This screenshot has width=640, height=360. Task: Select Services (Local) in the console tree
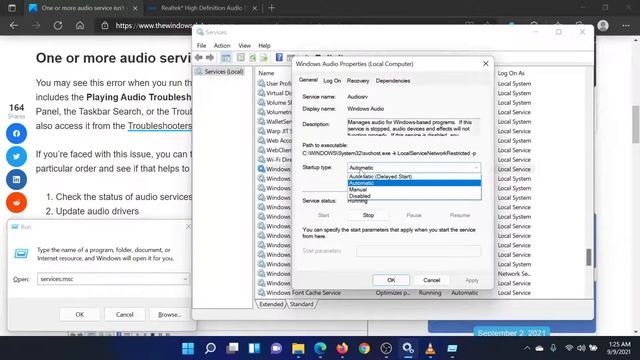[224, 72]
